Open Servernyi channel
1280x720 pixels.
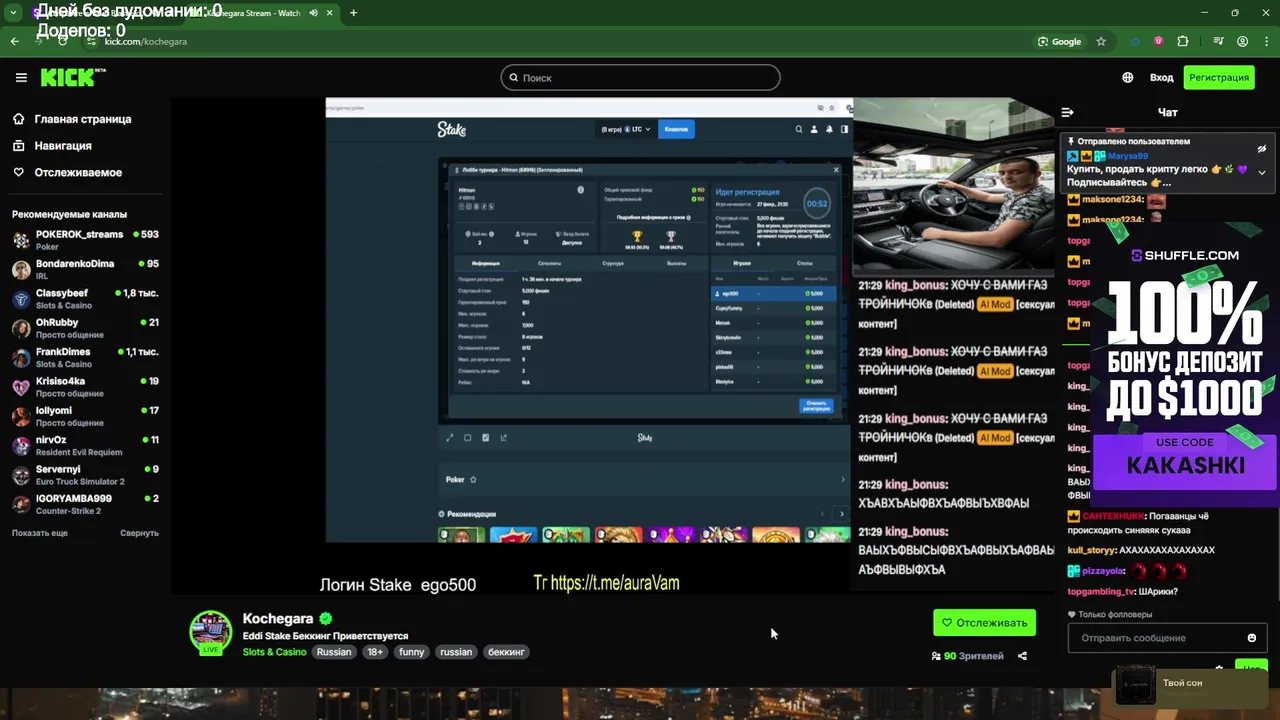tap(85, 475)
